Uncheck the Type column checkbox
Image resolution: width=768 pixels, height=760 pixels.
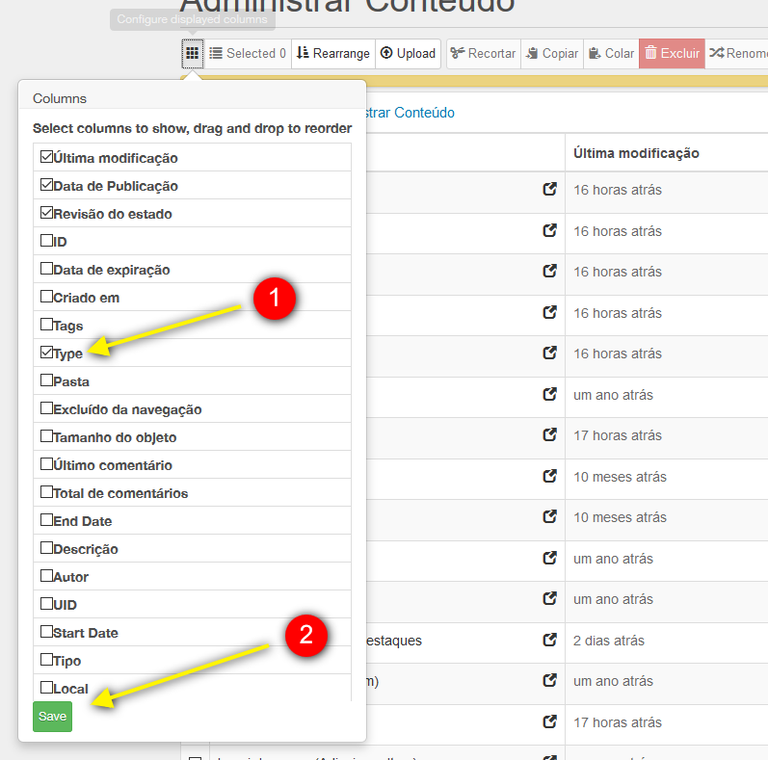47,353
